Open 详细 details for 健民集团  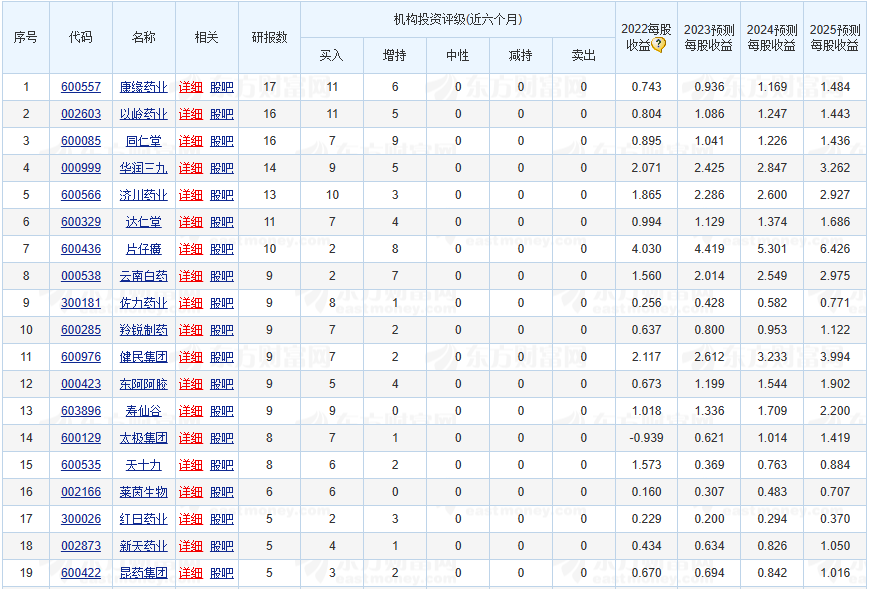coord(191,357)
